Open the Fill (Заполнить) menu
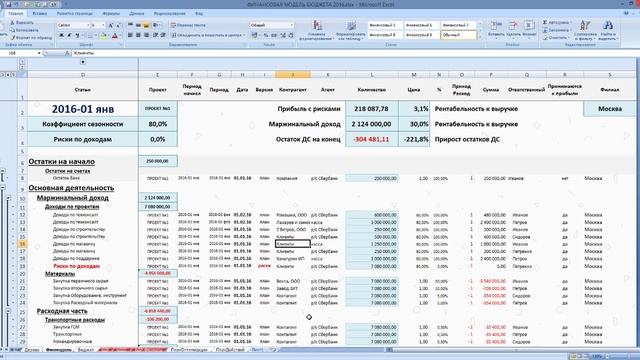 pos(557,30)
